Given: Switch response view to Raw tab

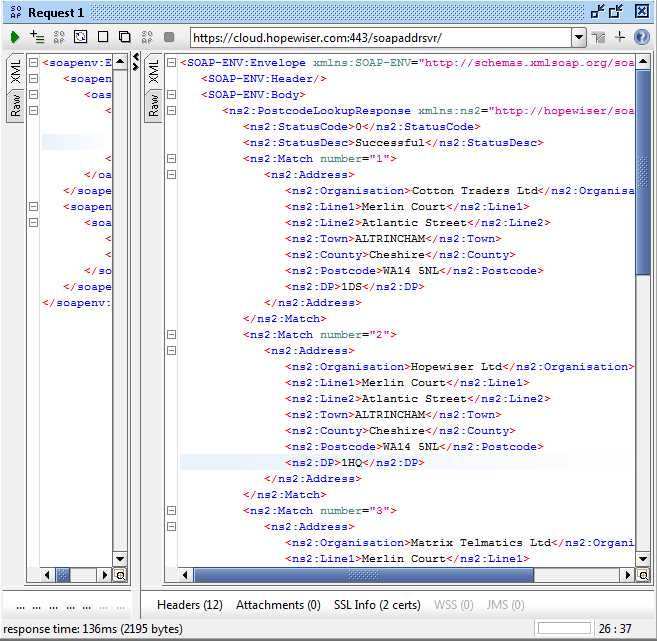Looking at the screenshot, I should [154, 105].
